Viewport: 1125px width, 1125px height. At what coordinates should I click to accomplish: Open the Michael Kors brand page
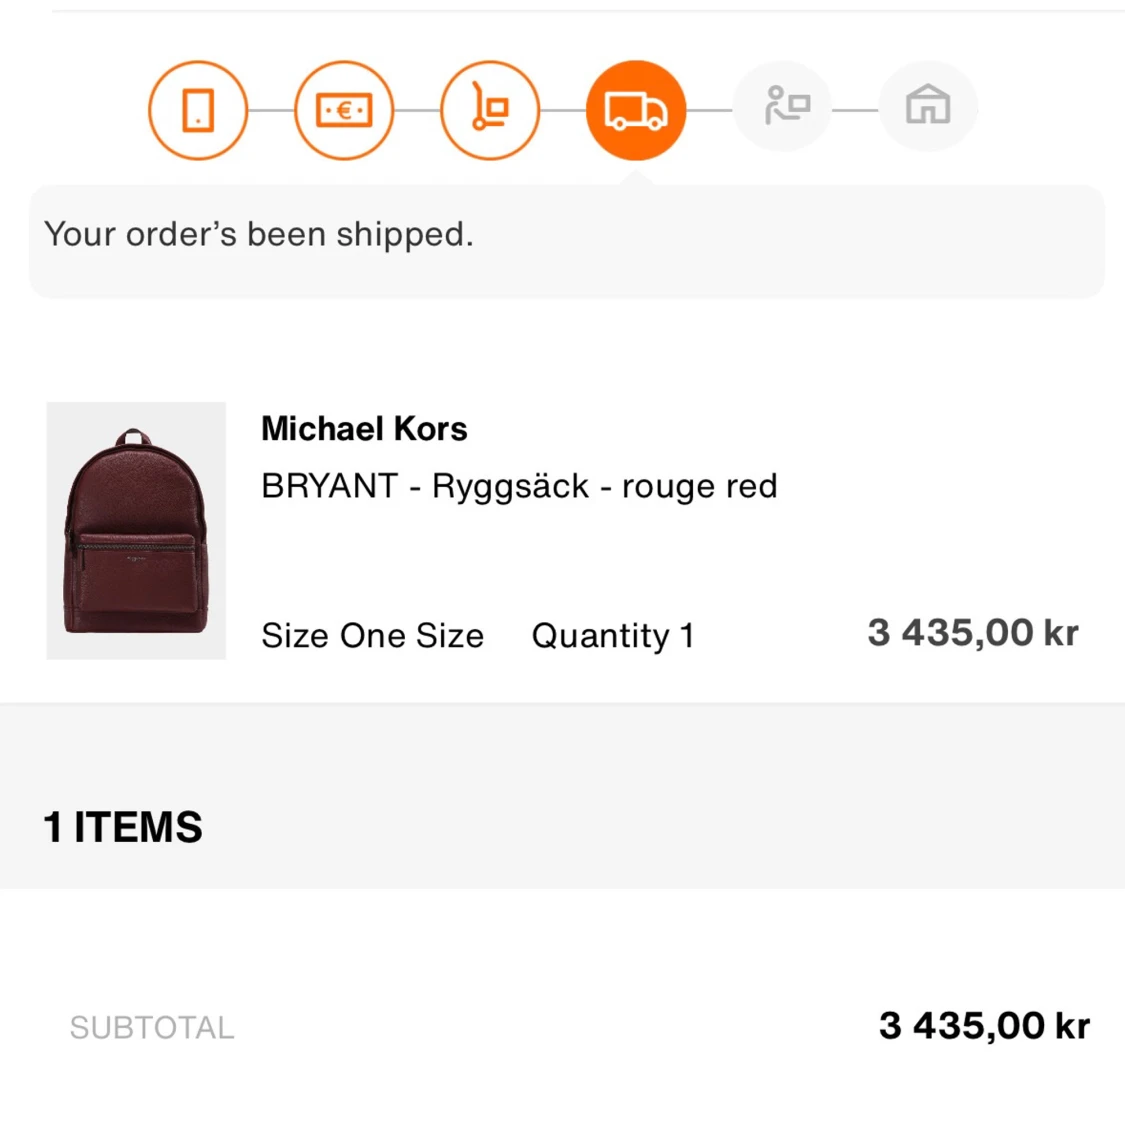pyautogui.click(x=364, y=428)
